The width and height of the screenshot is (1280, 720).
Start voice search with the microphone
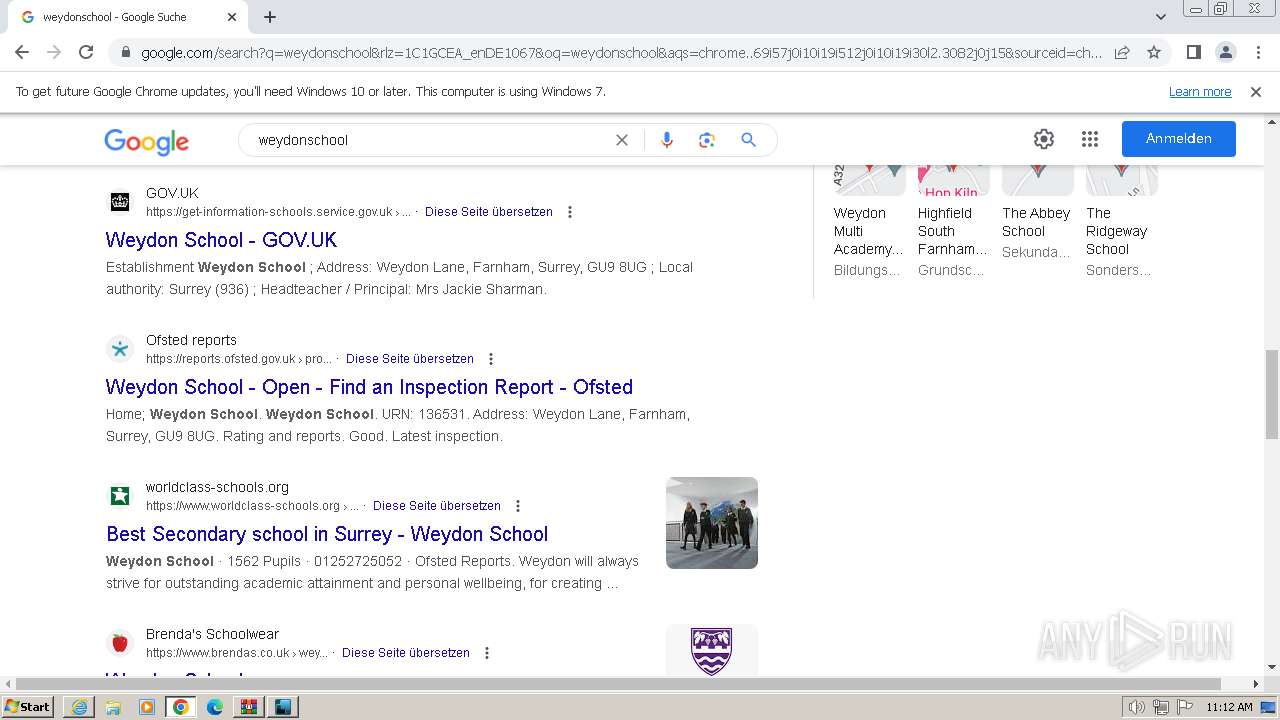667,140
